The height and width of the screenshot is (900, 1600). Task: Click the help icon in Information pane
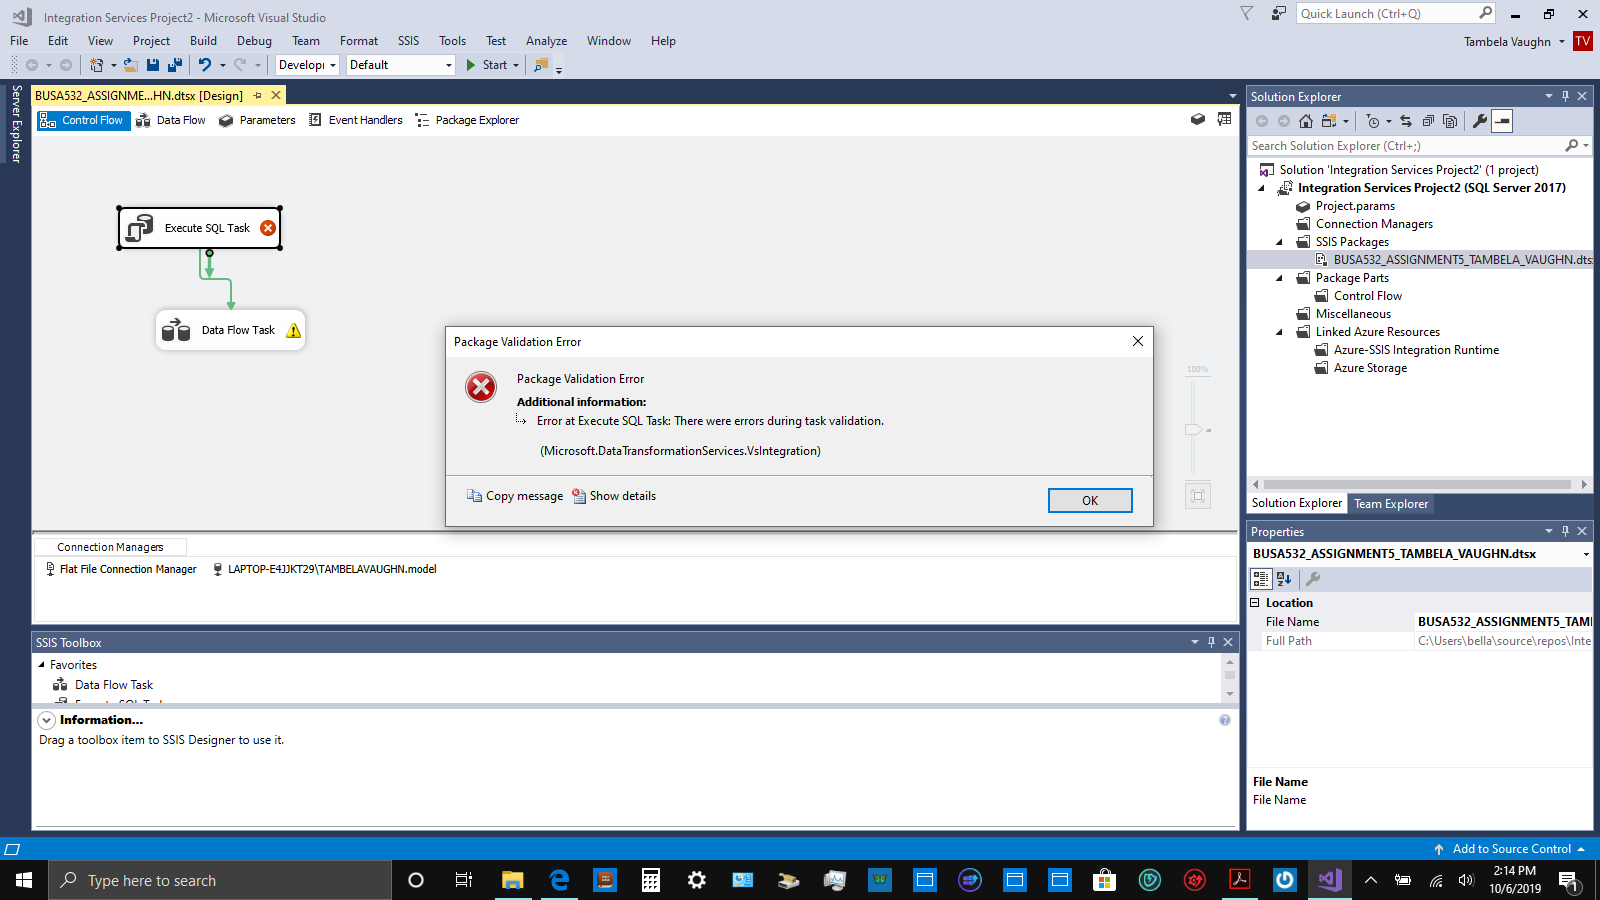(x=1225, y=720)
